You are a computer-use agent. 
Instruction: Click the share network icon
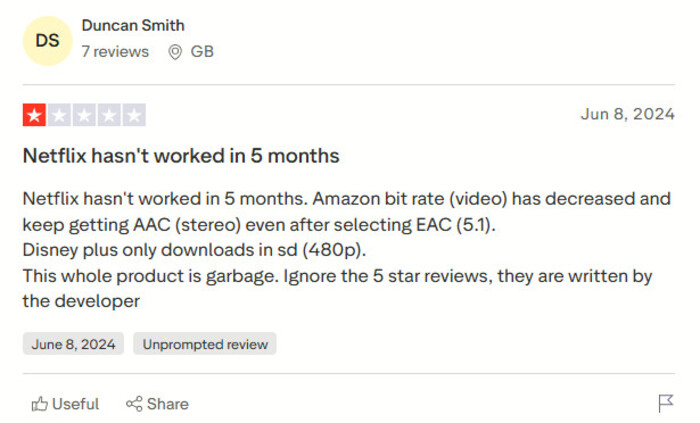pos(134,404)
